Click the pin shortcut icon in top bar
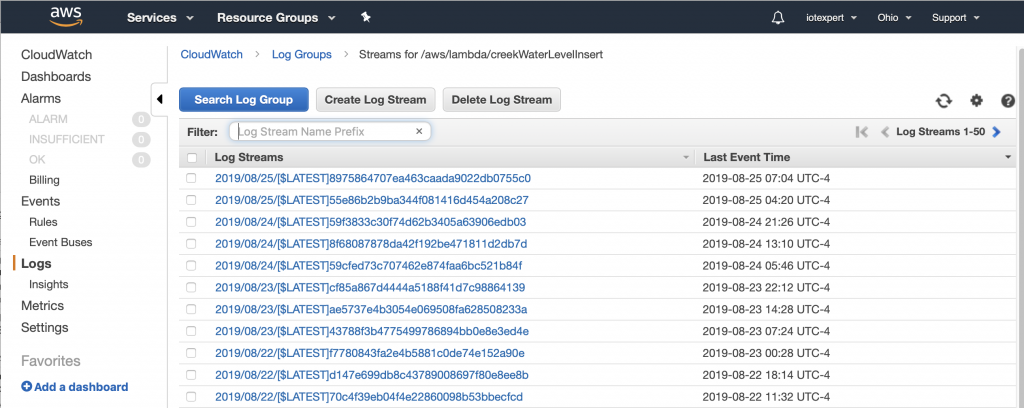The height and width of the screenshot is (408, 1024). [366, 18]
